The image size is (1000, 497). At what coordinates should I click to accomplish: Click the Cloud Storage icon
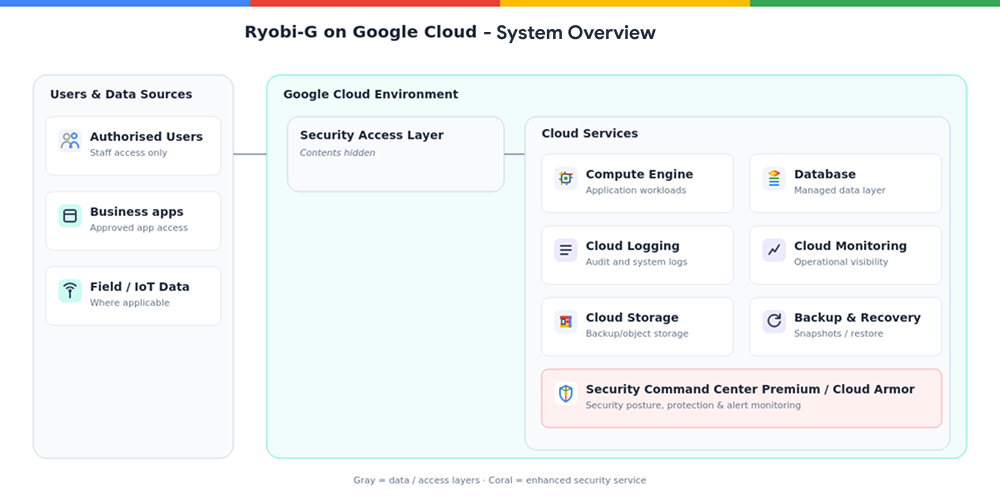[566, 322]
